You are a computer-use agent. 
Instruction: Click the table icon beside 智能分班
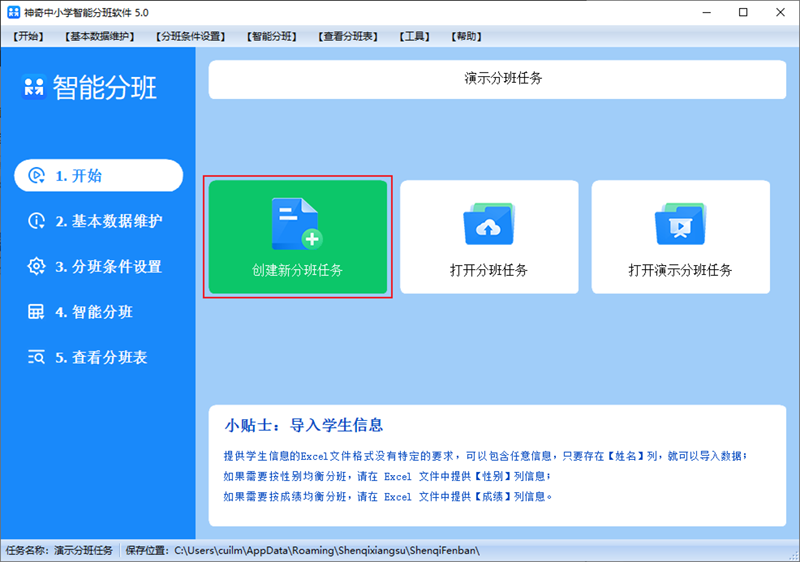point(37,312)
